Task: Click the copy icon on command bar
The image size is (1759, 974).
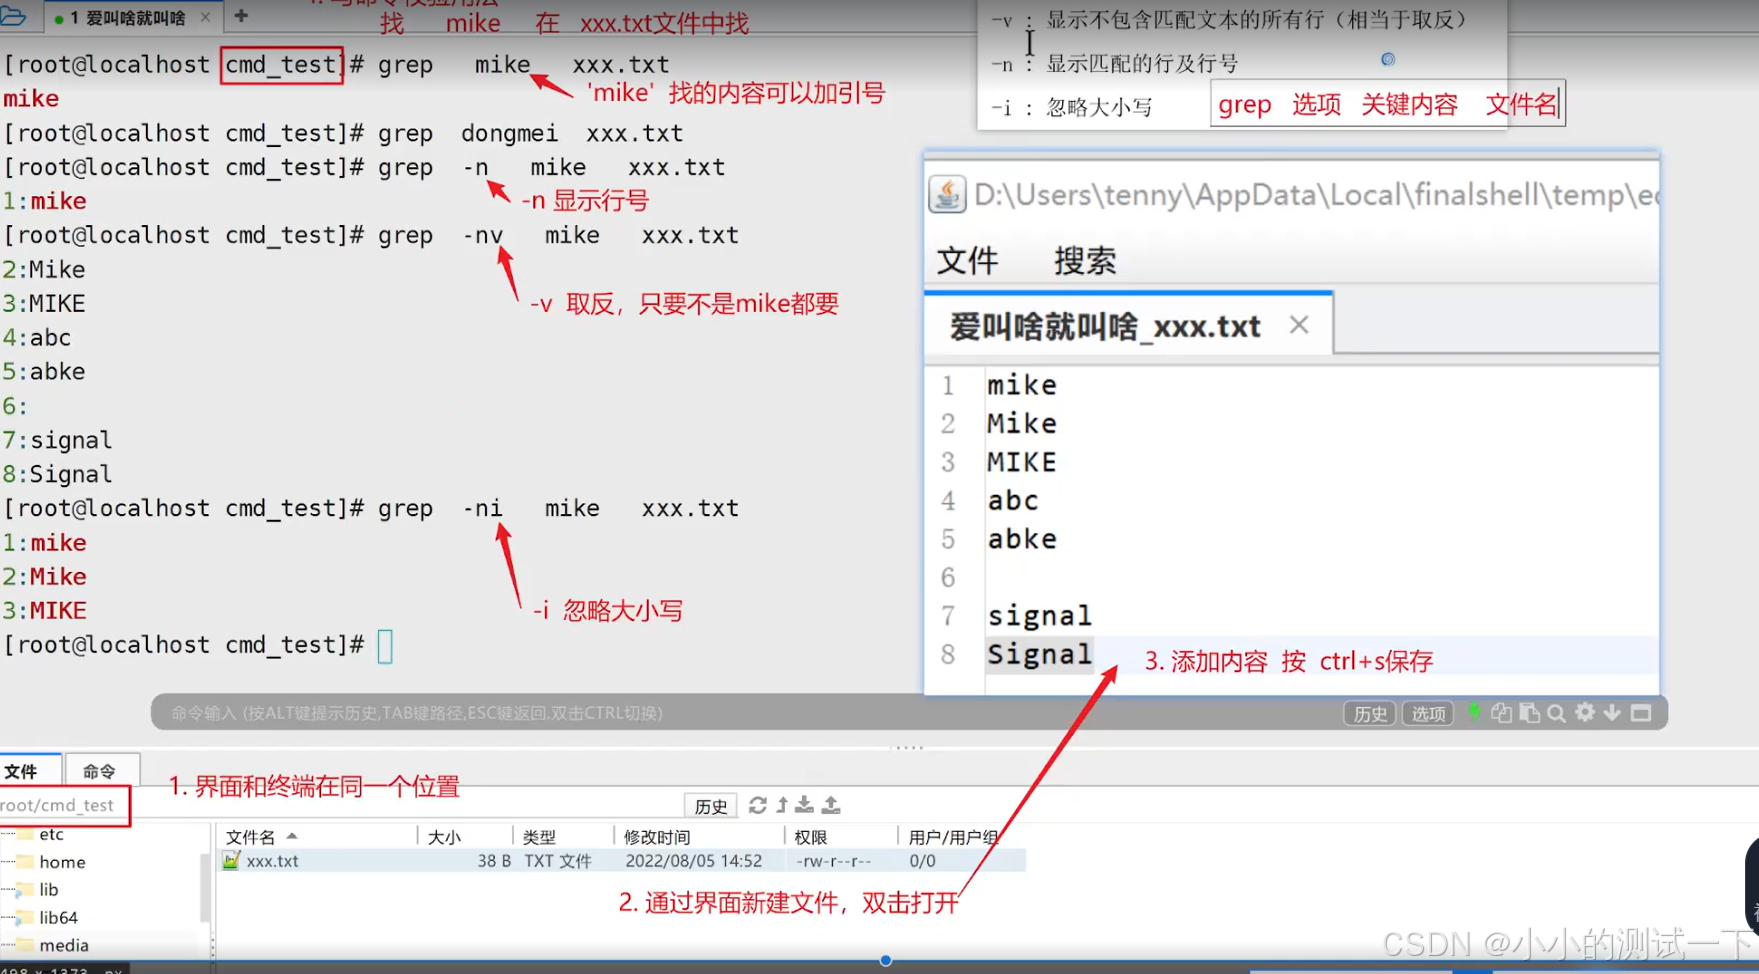Action: coord(1502,712)
